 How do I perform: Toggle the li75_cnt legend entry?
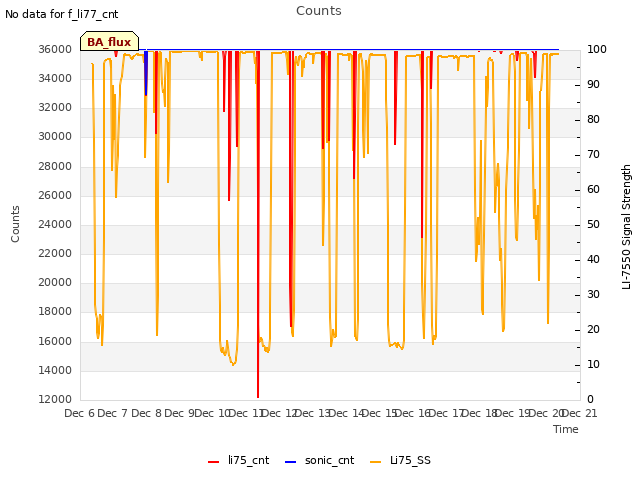pyautogui.click(x=238, y=460)
